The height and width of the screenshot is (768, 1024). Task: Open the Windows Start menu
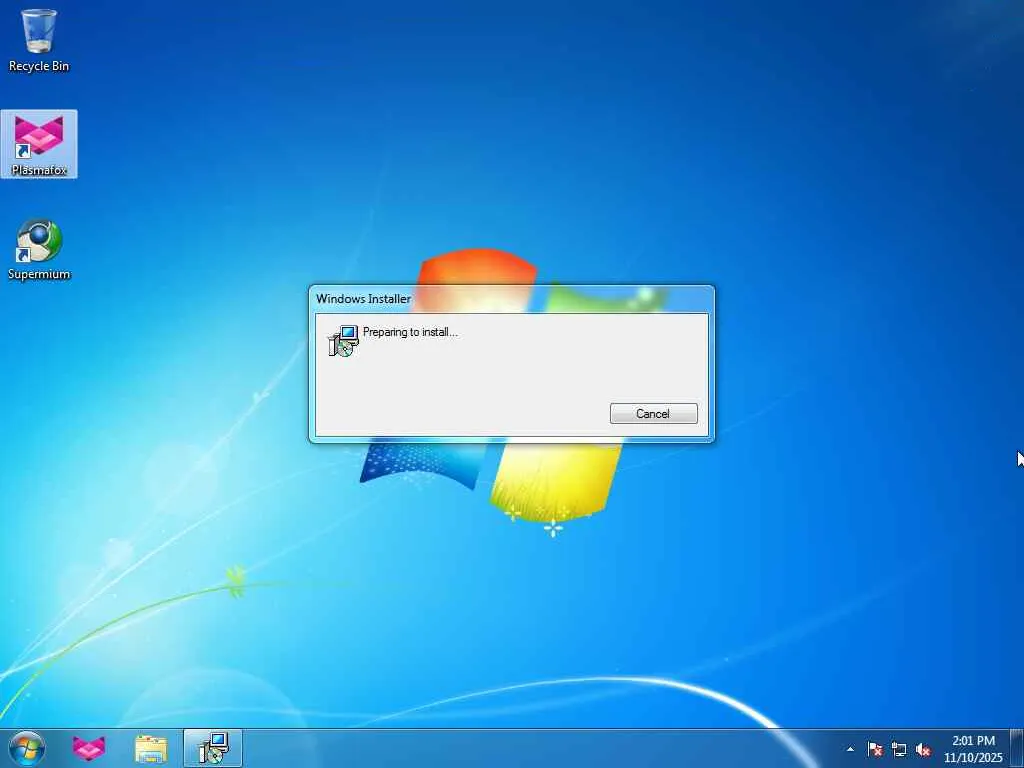point(27,748)
